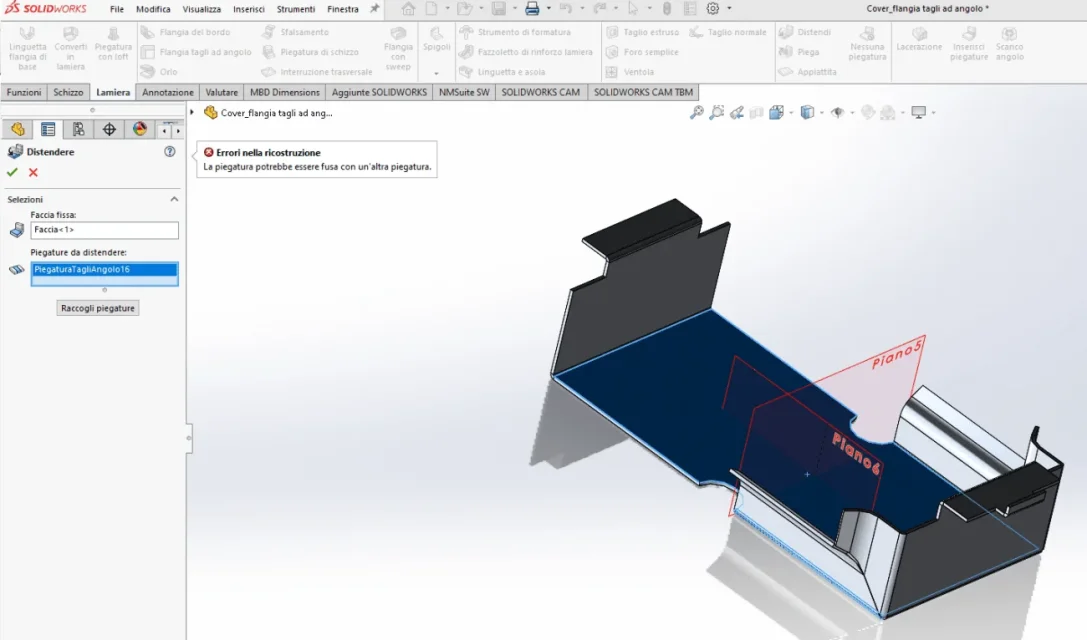Select the Zoom to fit magnifier icon

697,112
